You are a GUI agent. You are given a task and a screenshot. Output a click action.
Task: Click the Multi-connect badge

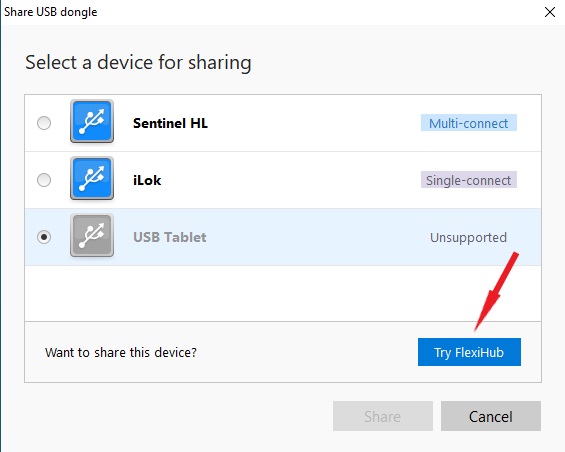[469, 123]
